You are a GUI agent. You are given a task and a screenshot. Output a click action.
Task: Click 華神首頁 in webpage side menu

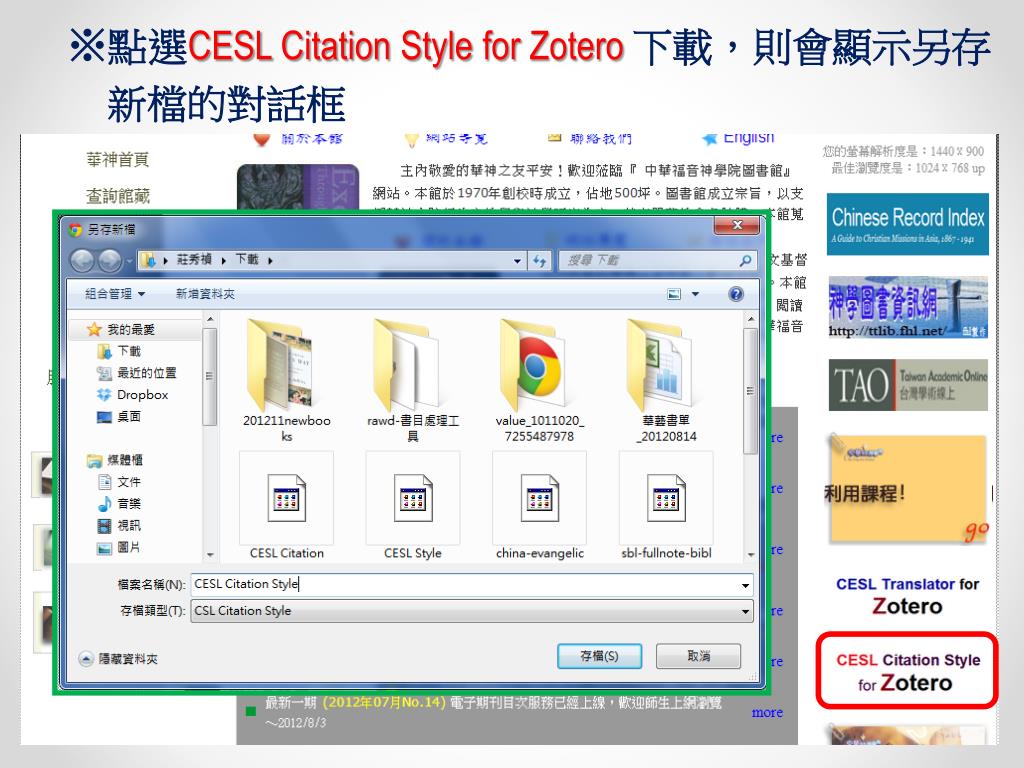118,159
